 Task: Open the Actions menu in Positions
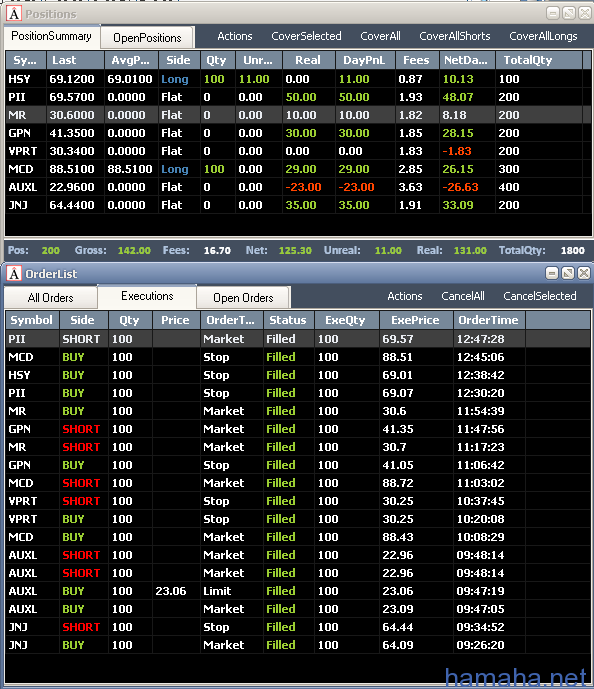(x=235, y=36)
